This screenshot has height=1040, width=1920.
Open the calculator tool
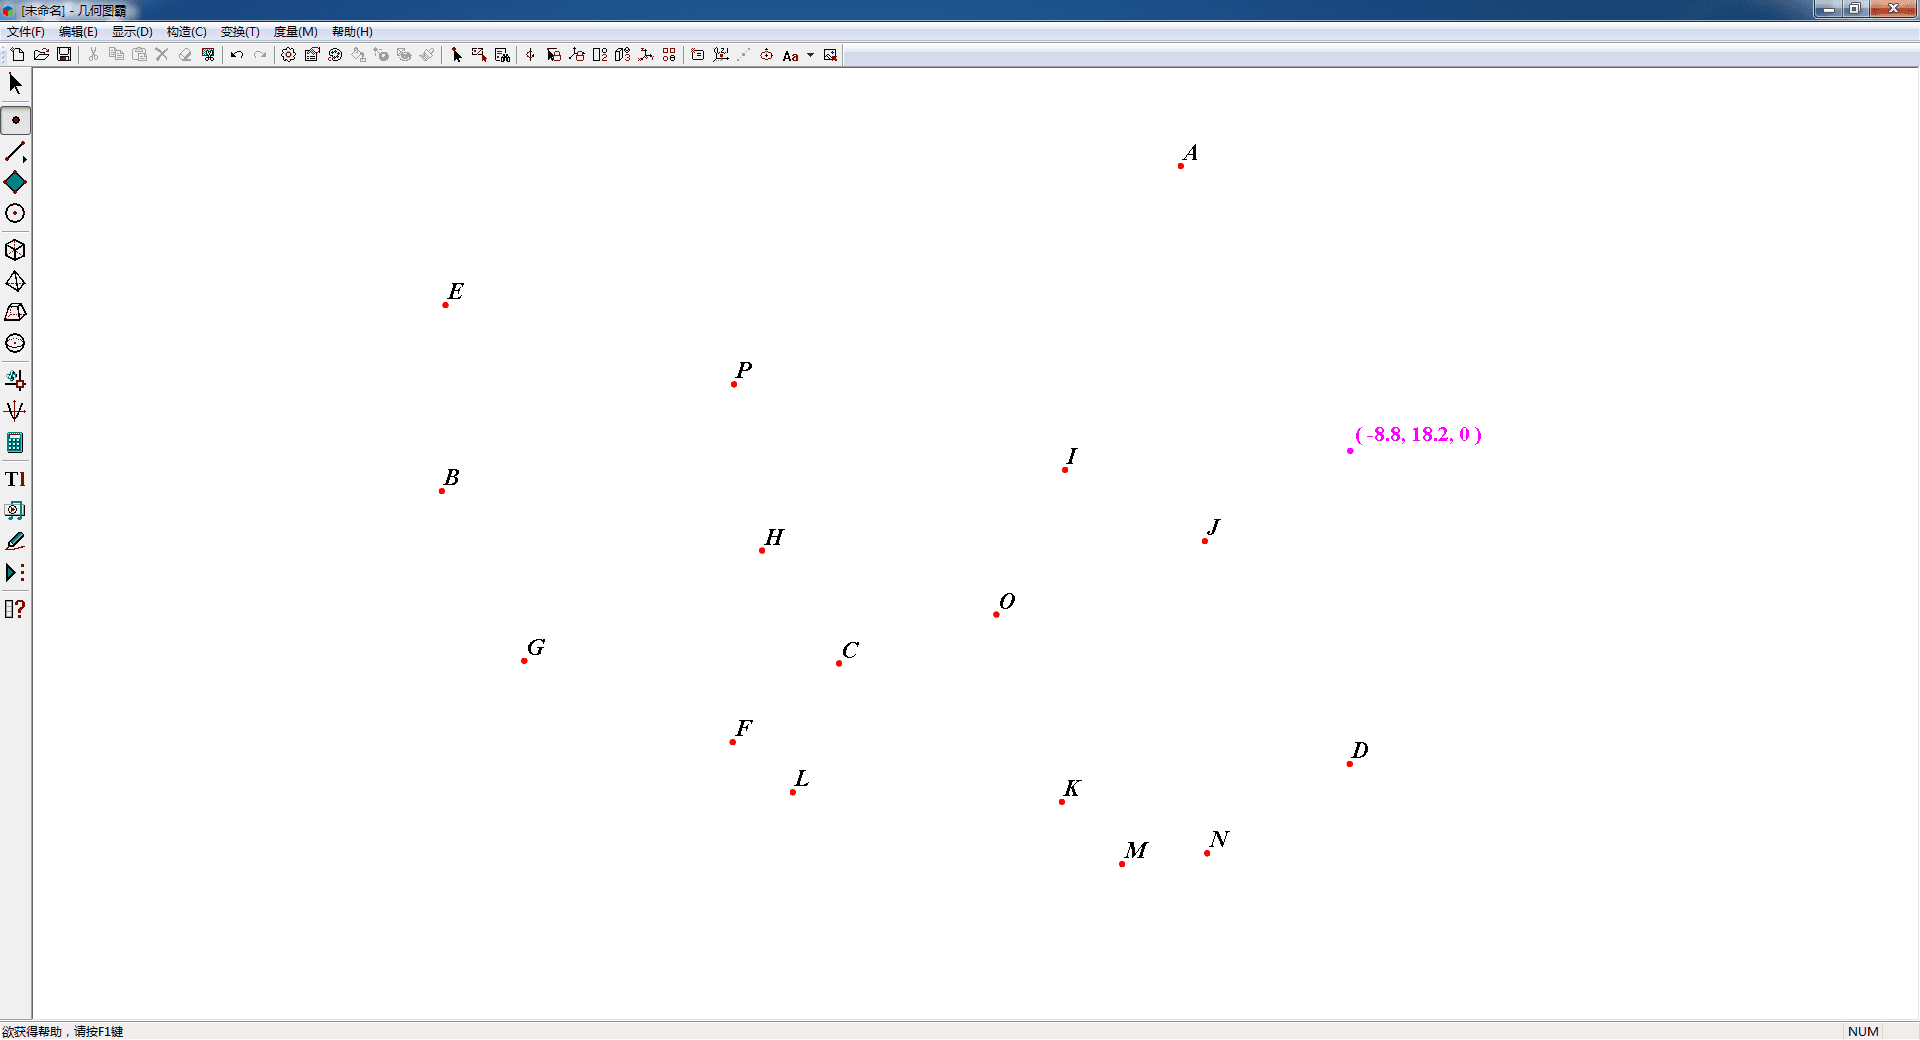(15, 443)
